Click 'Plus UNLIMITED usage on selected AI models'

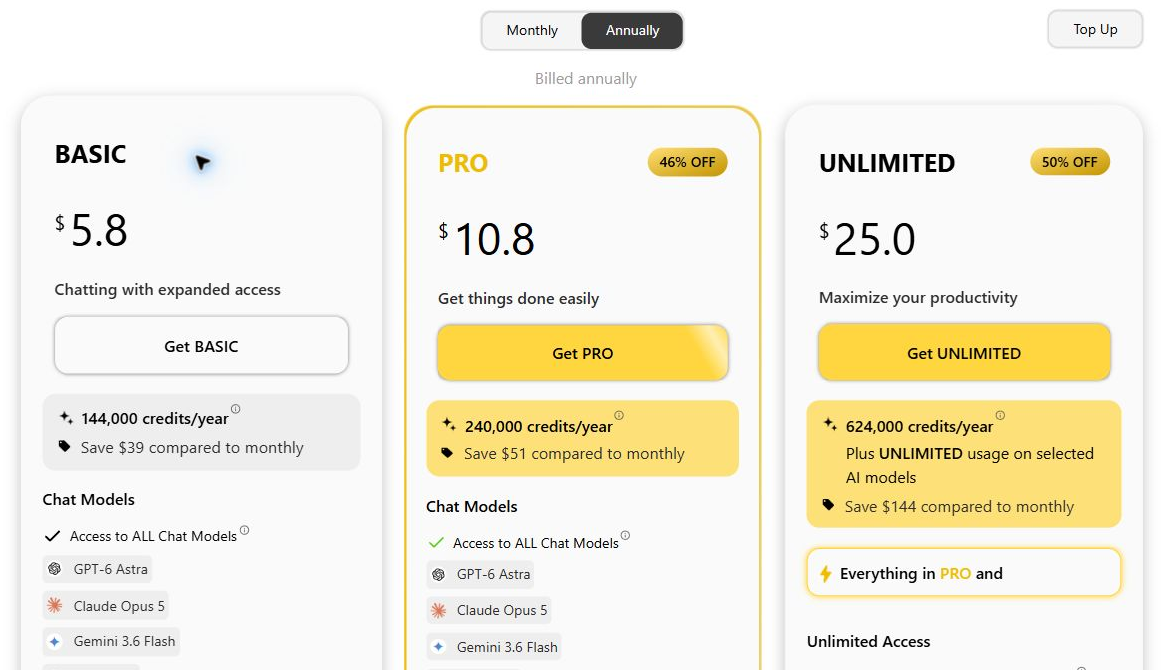(970, 466)
